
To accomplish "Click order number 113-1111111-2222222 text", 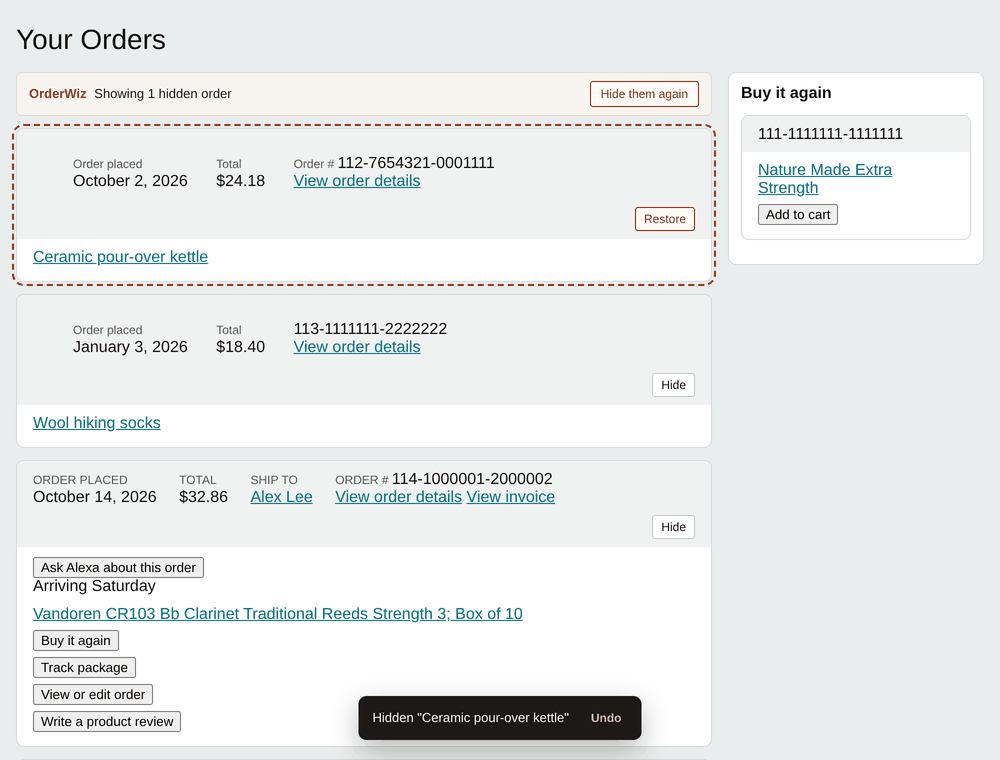I will pos(370,329).
